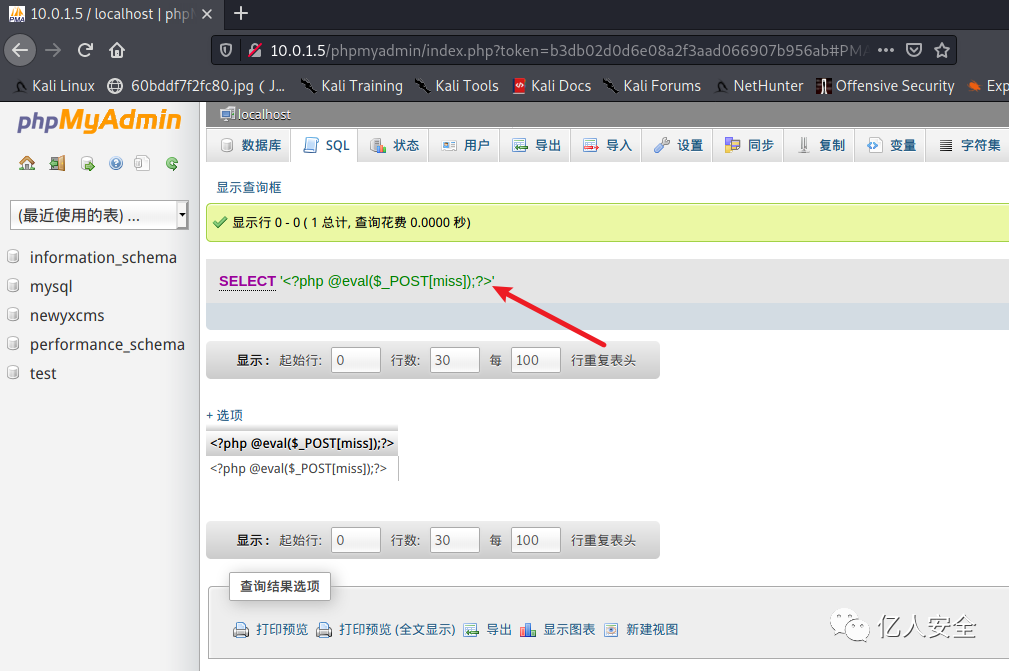
Task: Switch to the 状态 status tab
Action: 394,145
